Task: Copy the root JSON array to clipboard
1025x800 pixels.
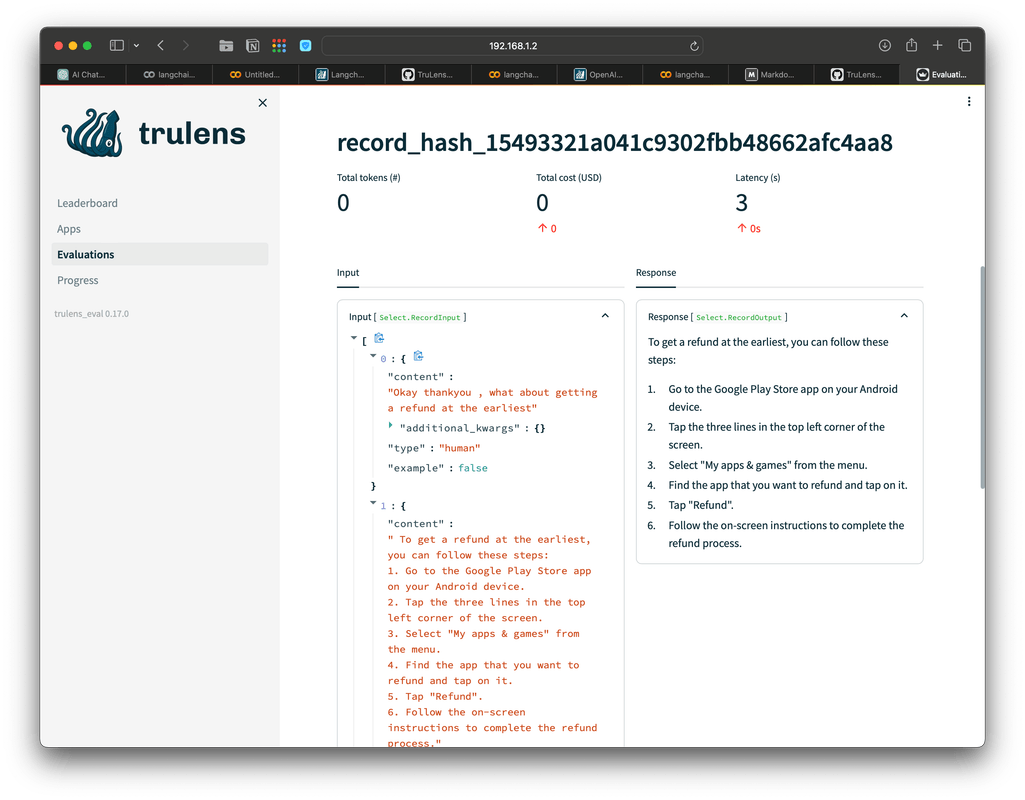Action: 379,340
